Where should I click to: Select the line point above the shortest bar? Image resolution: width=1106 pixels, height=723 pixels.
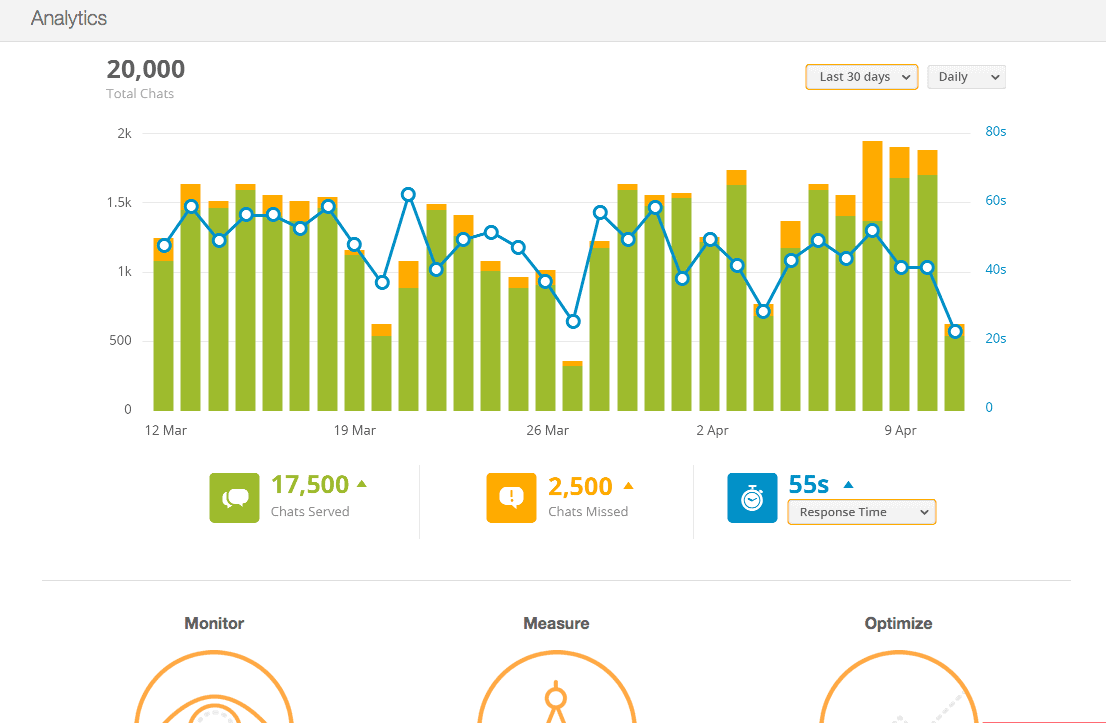coord(573,322)
